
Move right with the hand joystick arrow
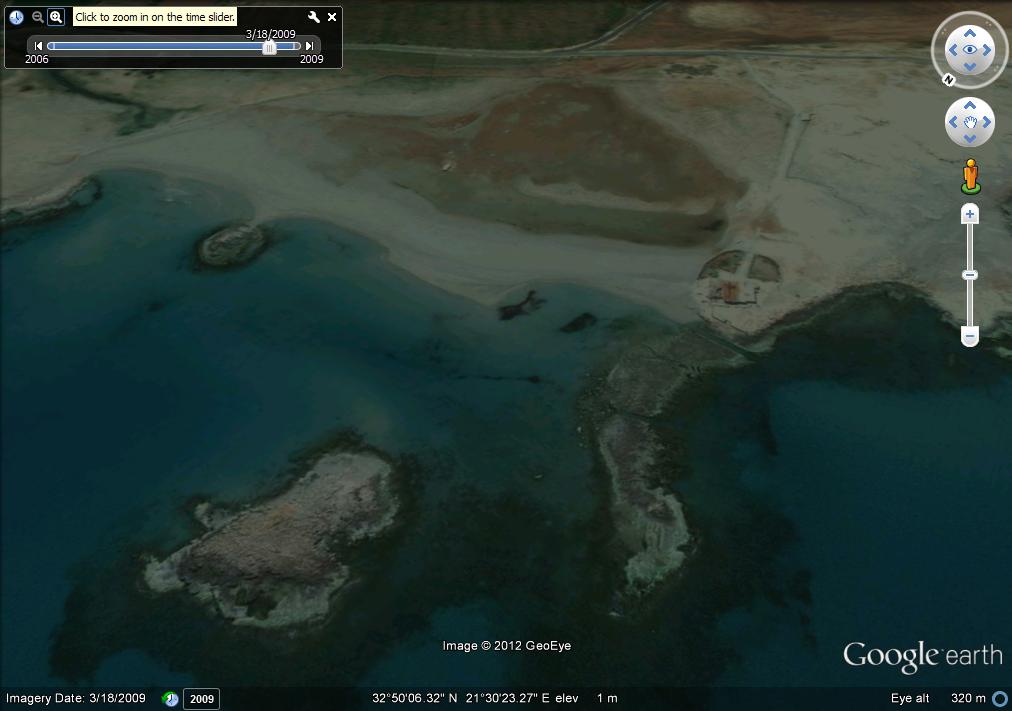coord(987,122)
